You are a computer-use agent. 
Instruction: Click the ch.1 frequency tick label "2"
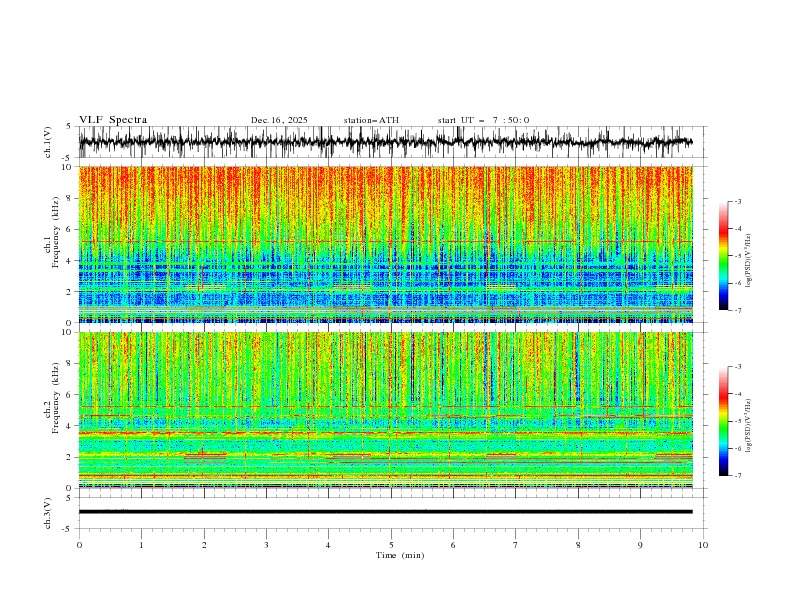(70, 292)
